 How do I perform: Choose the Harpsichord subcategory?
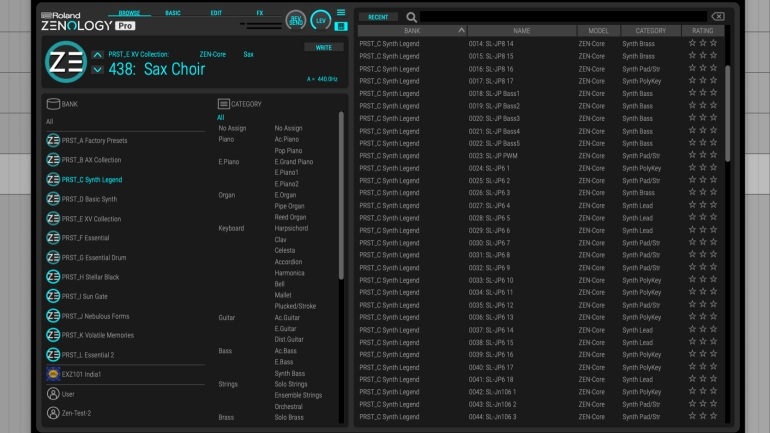(291, 228)
